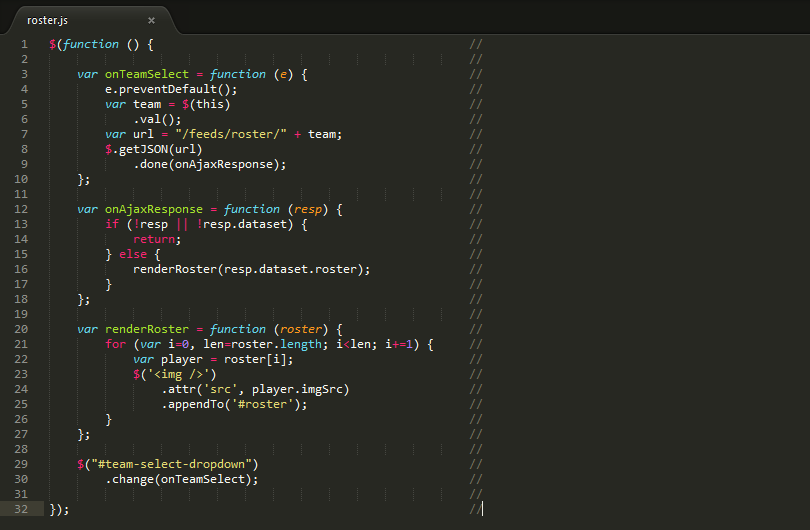Click the "#team-select-dropdown" selector string

coord(171,464)
